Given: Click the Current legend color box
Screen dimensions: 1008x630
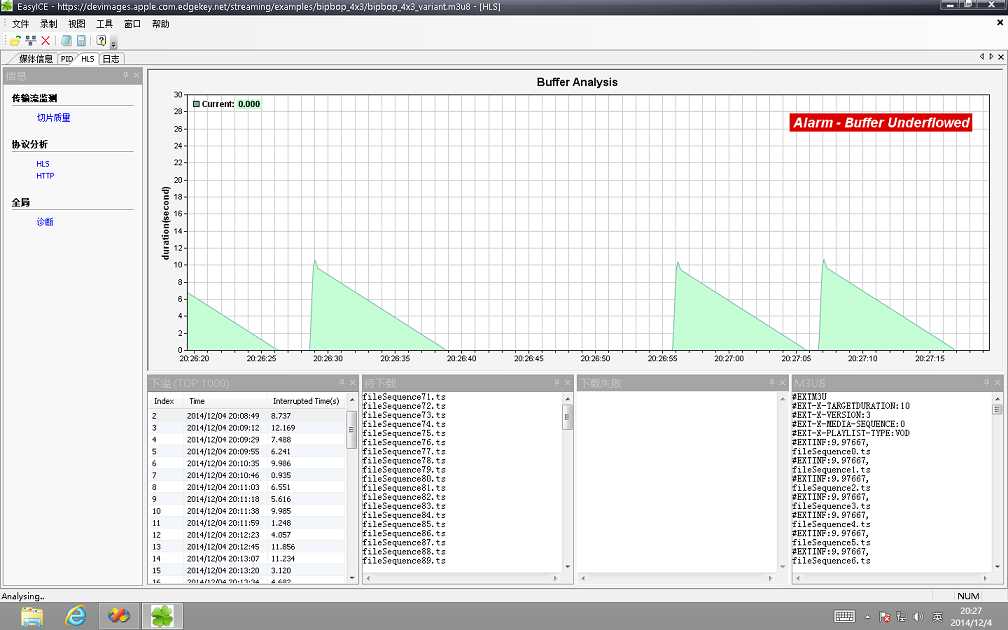Looking at the screenshot, I should click(x=196, y=104).
